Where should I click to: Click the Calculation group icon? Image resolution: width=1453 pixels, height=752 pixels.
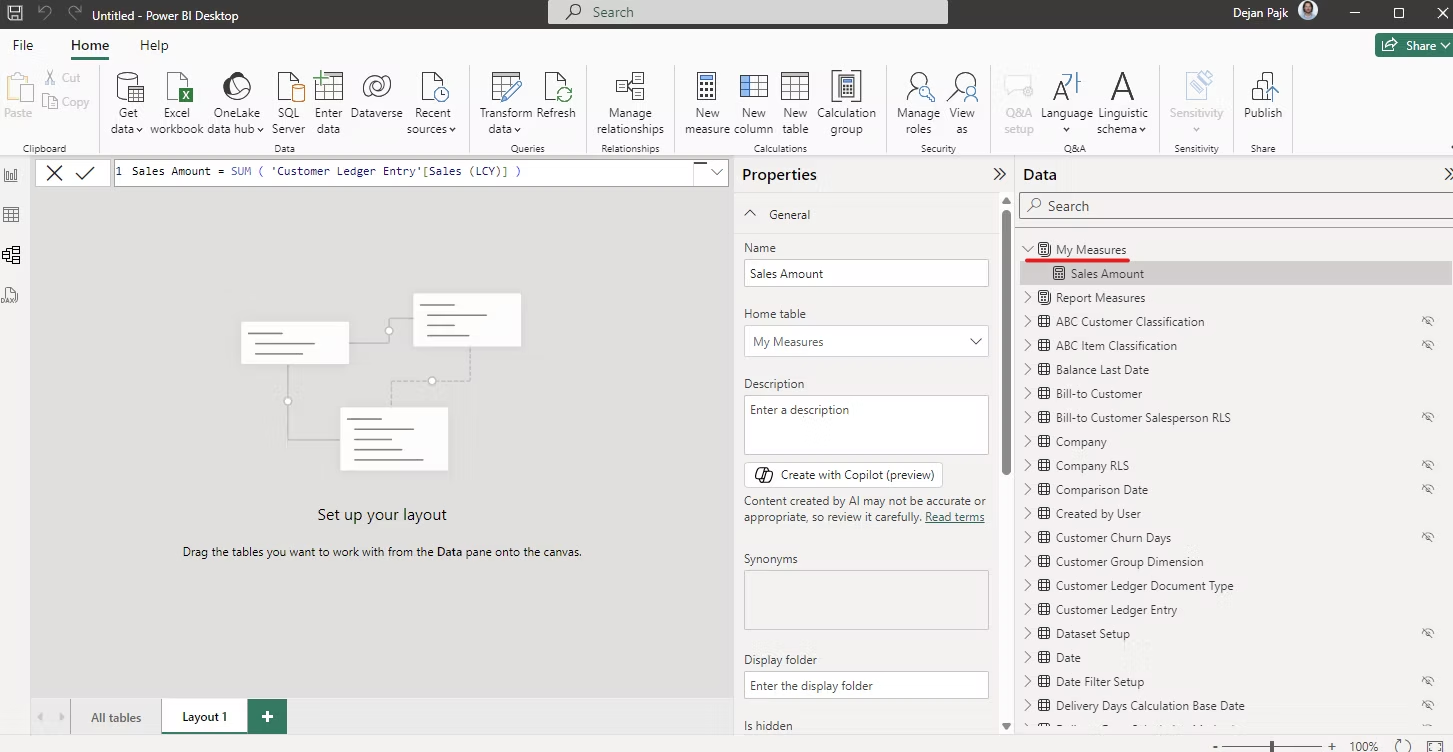(x=846, y=88)
